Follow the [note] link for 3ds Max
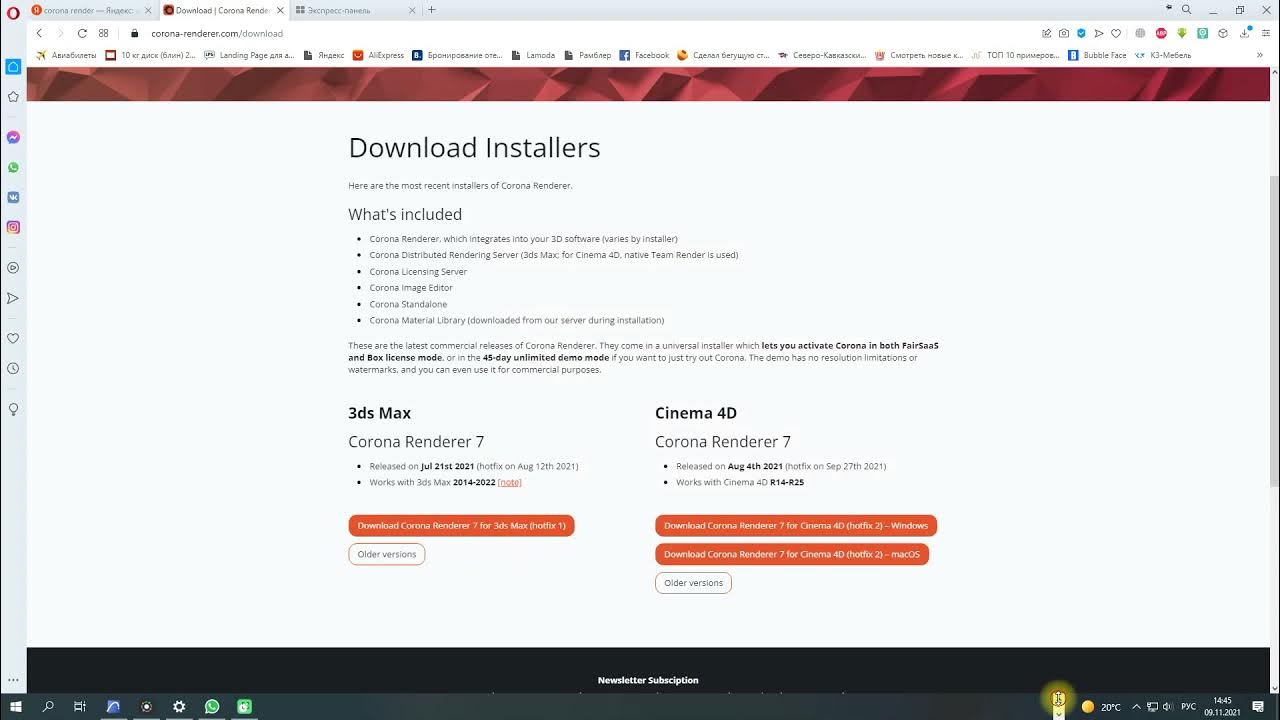The height and width of the screenshot is (720, 1280). tap(509, 482)
